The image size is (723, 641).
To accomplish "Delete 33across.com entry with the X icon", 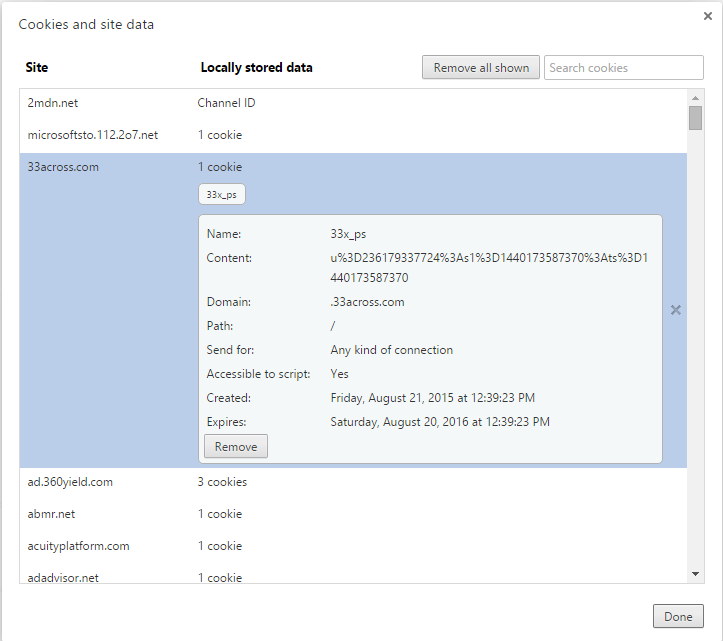I will (676, 310).
